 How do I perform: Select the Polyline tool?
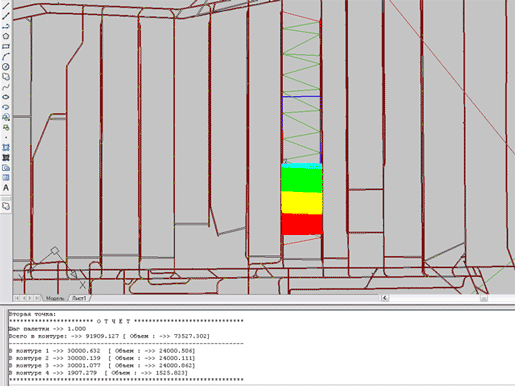(x=6, y=26)
